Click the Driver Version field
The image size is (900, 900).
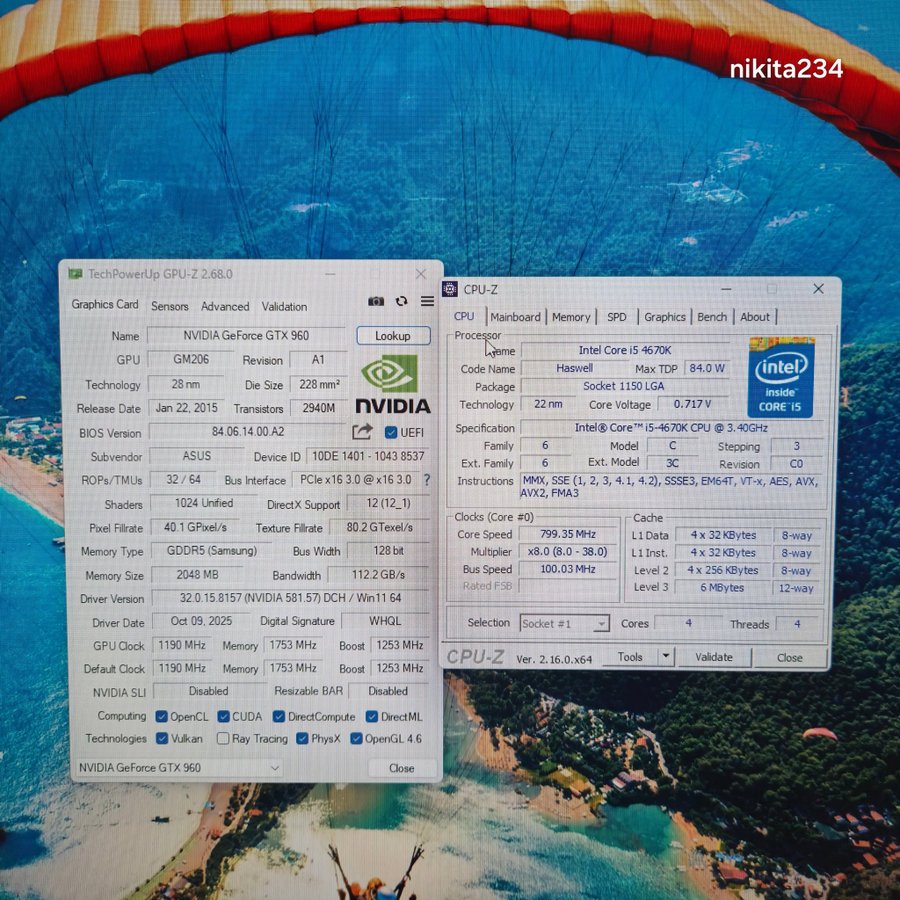click(x=290, y=599)
